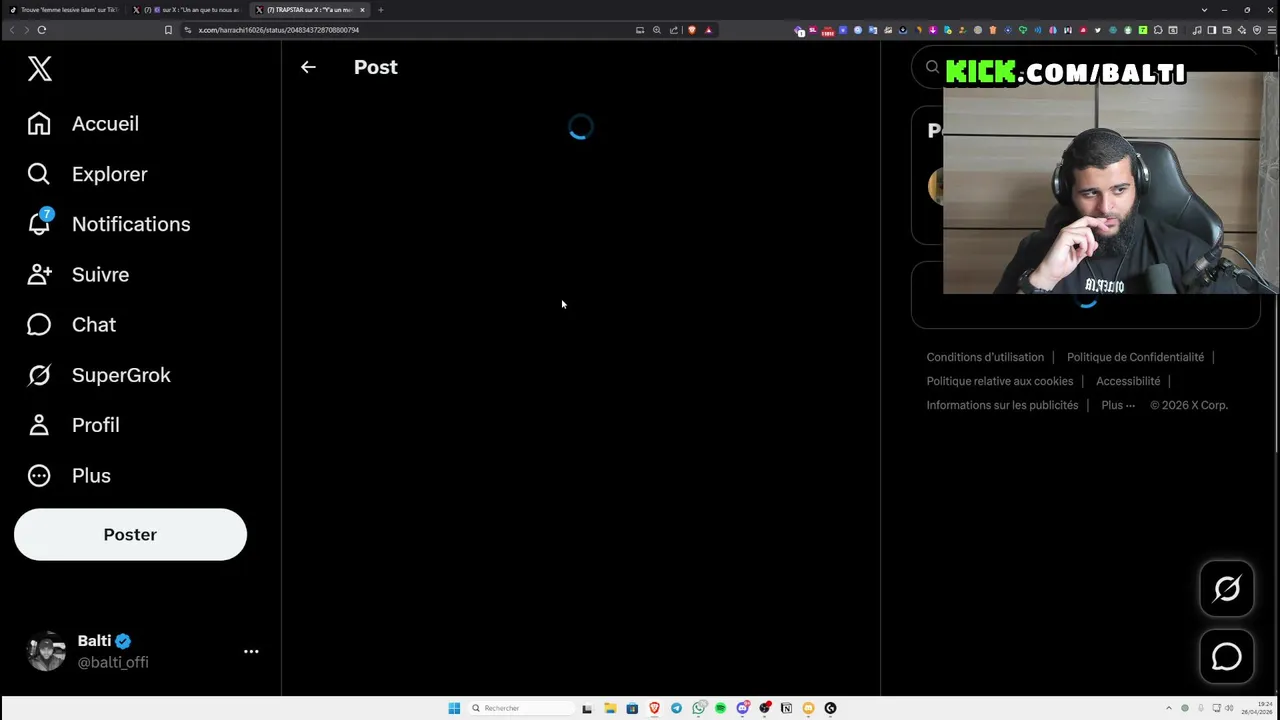Open the taskbar clock showing 19:24

tap(1256, 708)
